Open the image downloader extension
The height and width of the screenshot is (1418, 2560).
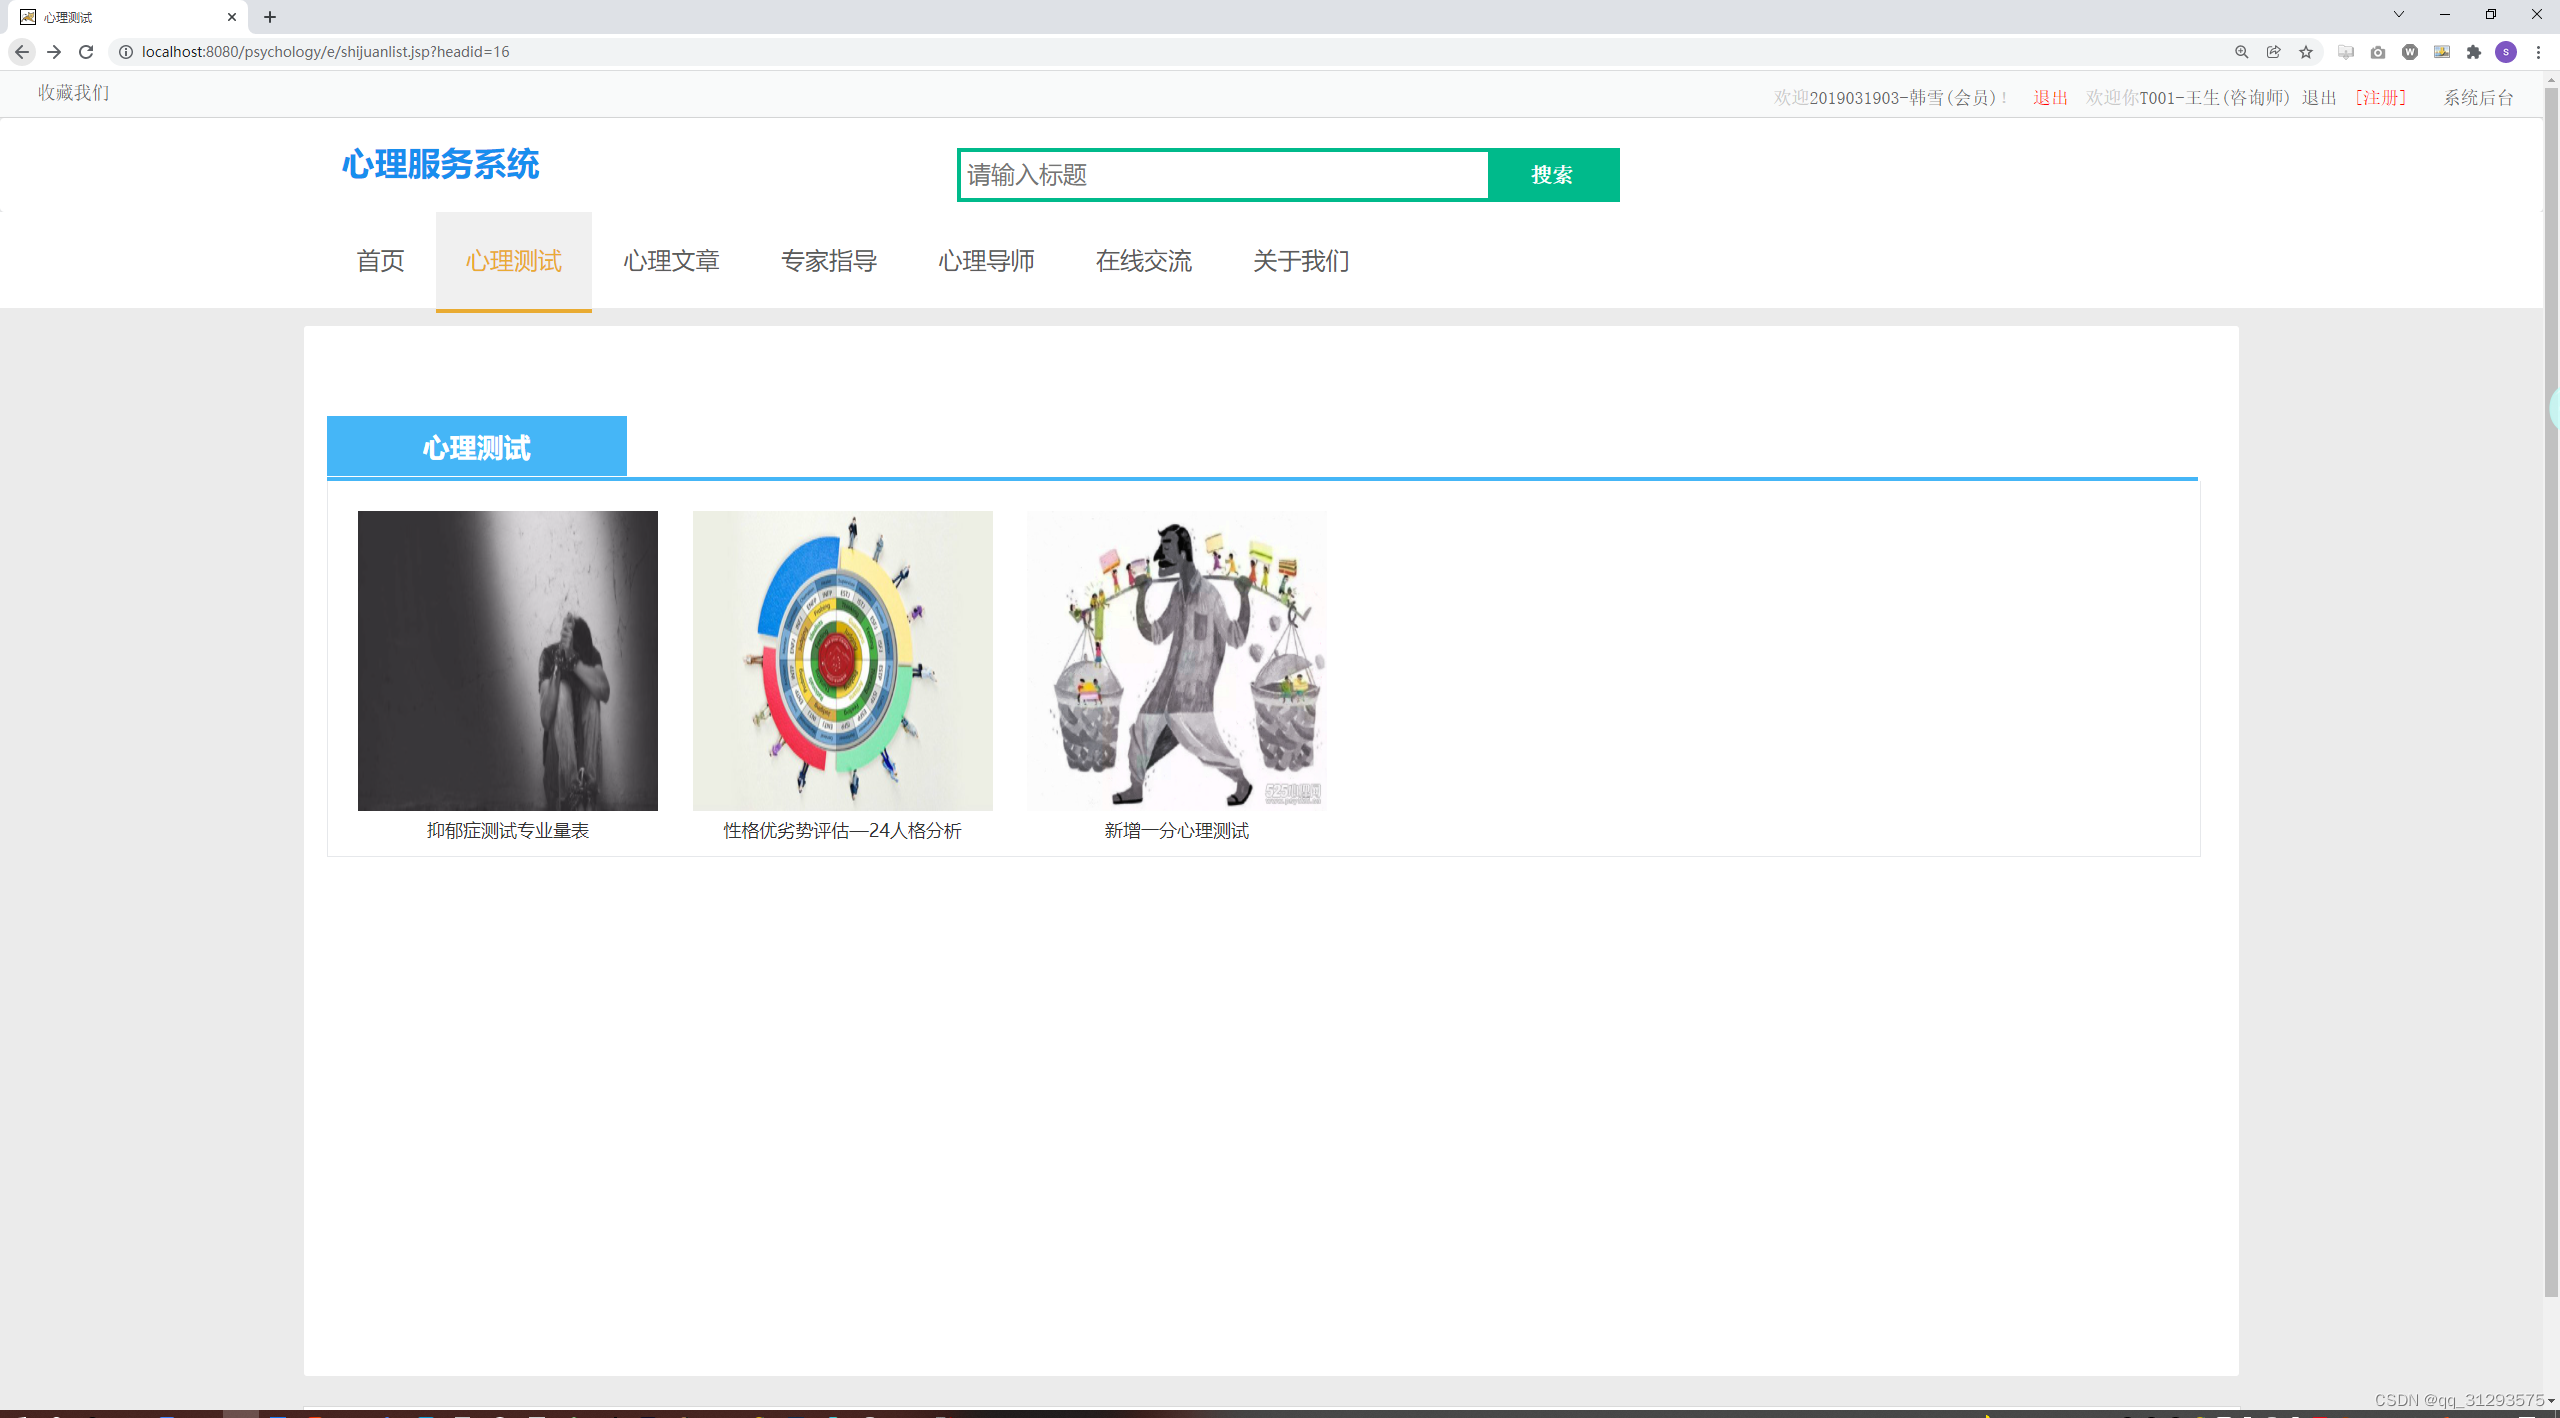2442,52
